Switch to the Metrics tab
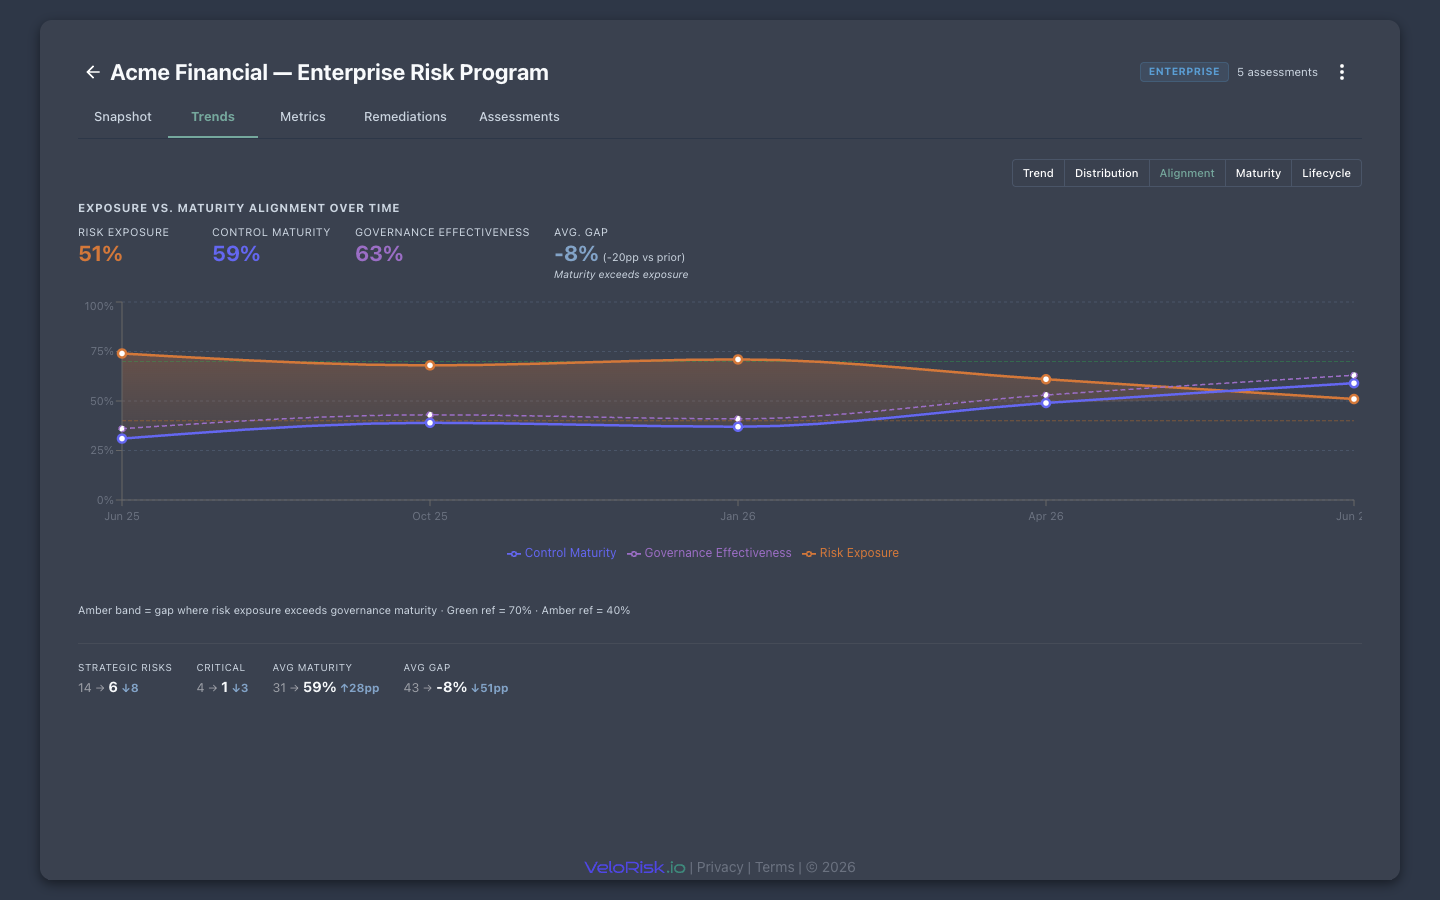 click(x=303, y=117)
